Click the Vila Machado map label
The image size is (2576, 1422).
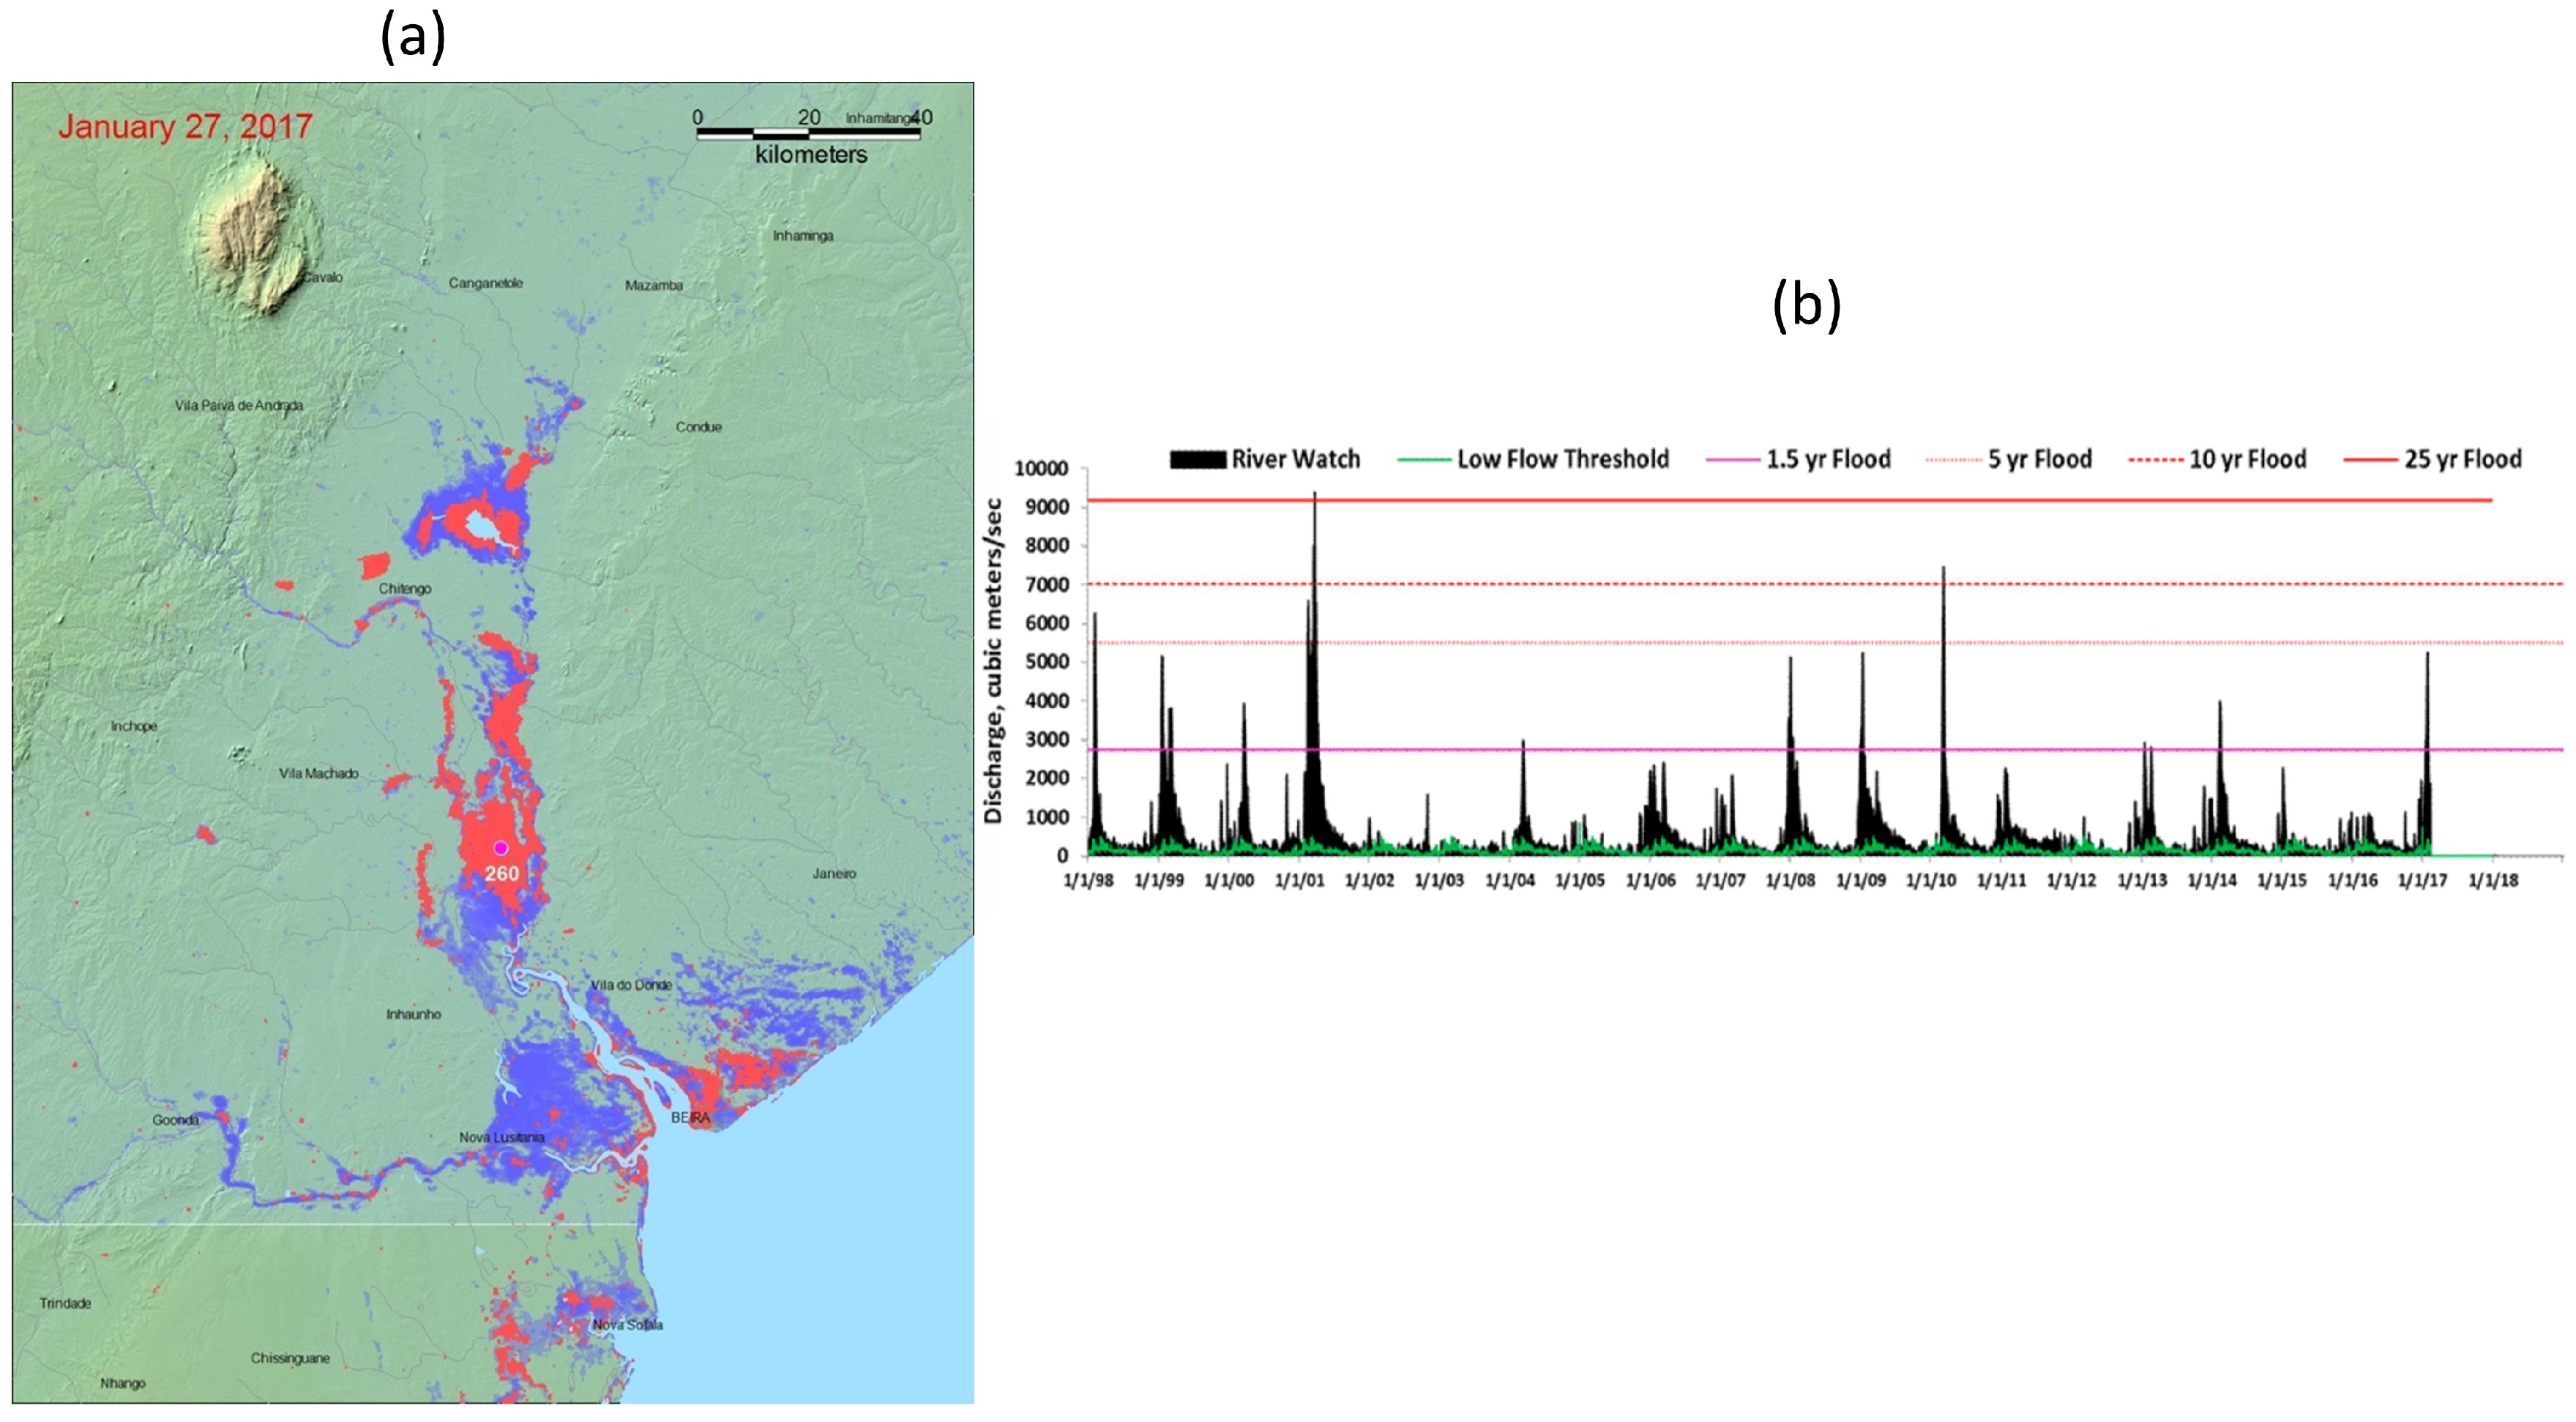pyautogui.click(x=319, y=773)
